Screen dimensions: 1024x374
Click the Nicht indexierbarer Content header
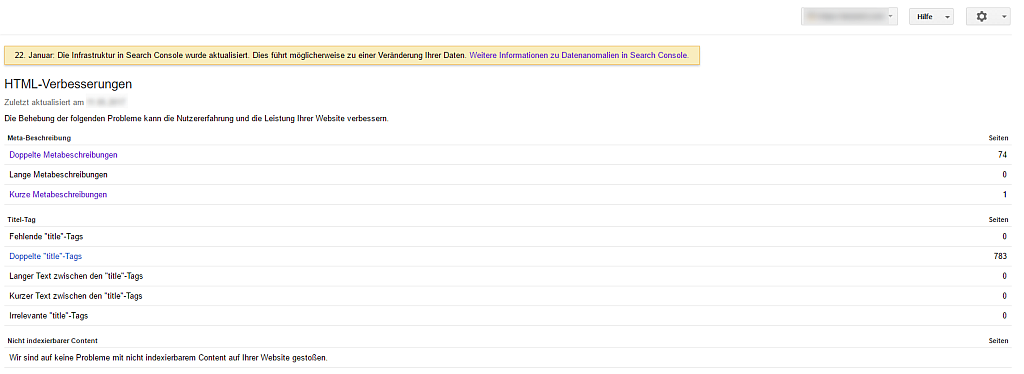pyautogui.click(x=53, y=341)
